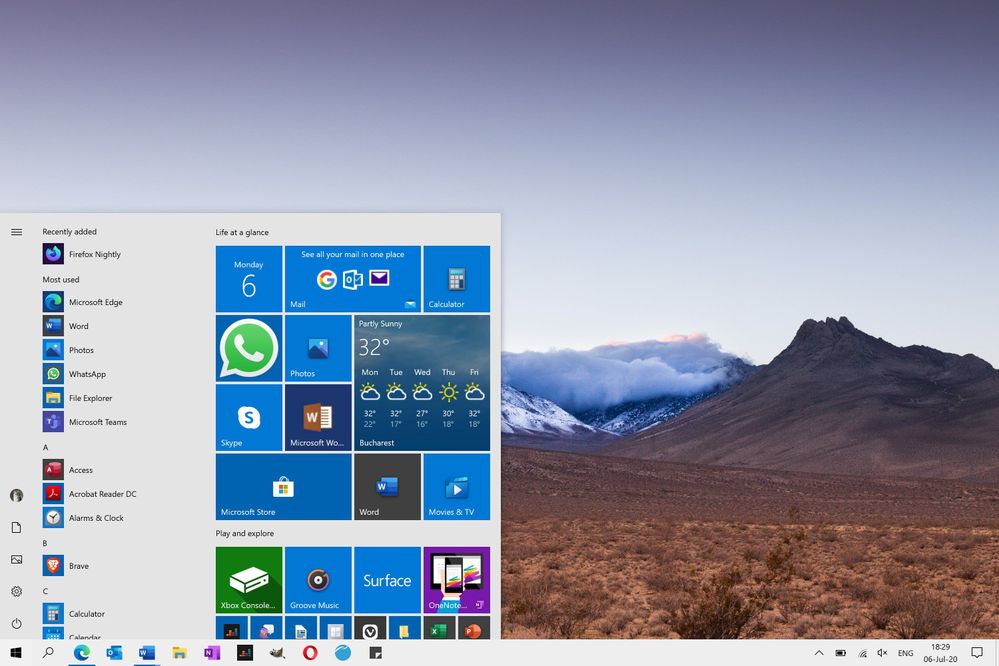Launch the Calculator tile
Screen dimensions: 999x666
[456, 279]
